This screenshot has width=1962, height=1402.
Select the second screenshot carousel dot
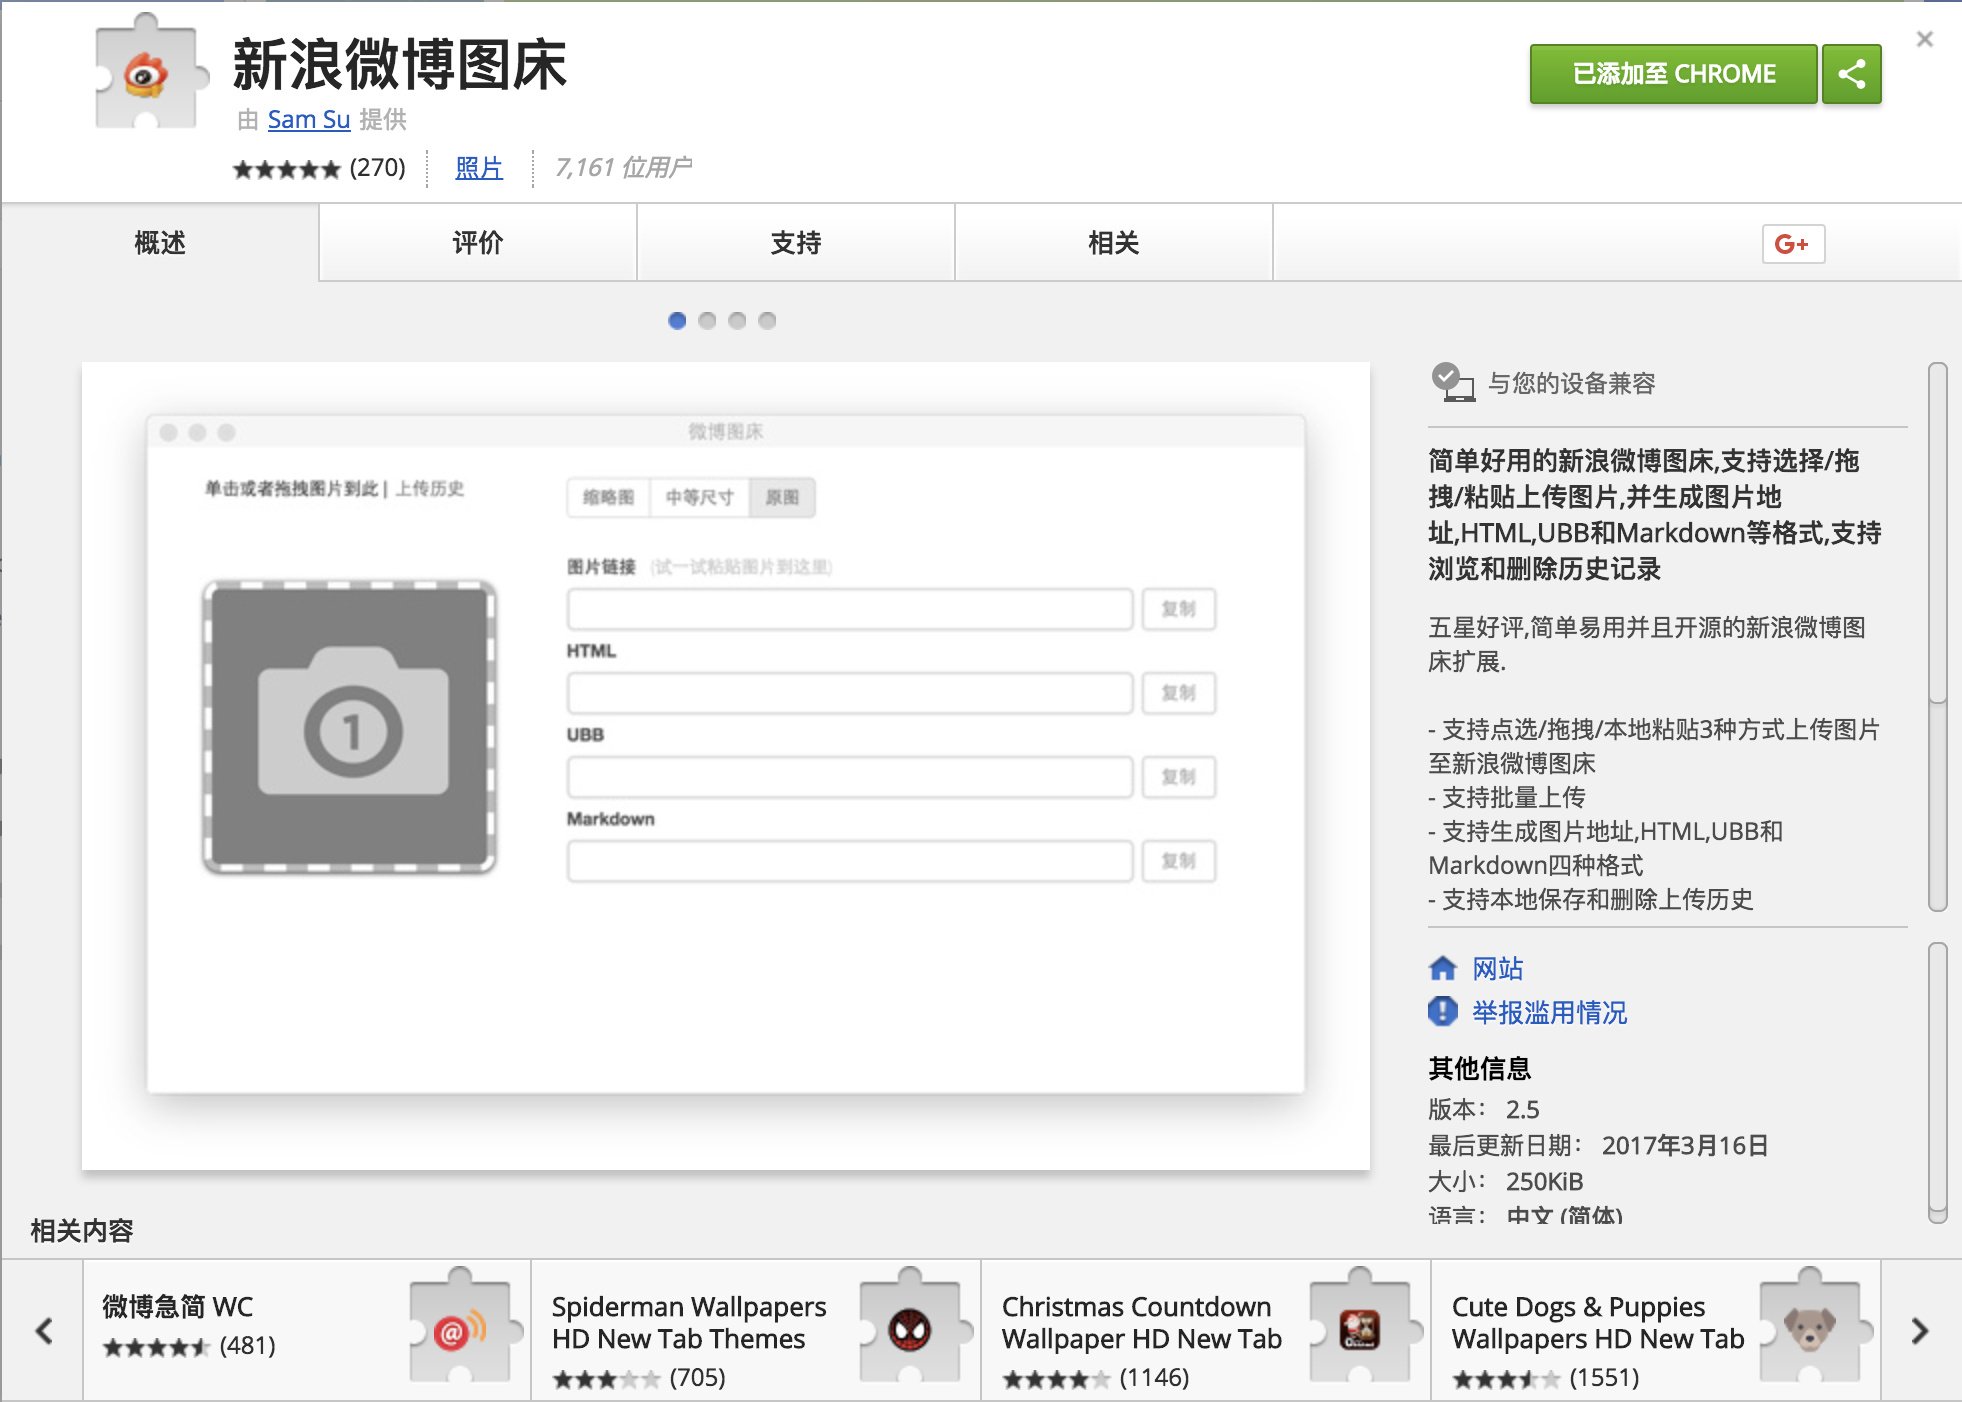tap(707, 321)
